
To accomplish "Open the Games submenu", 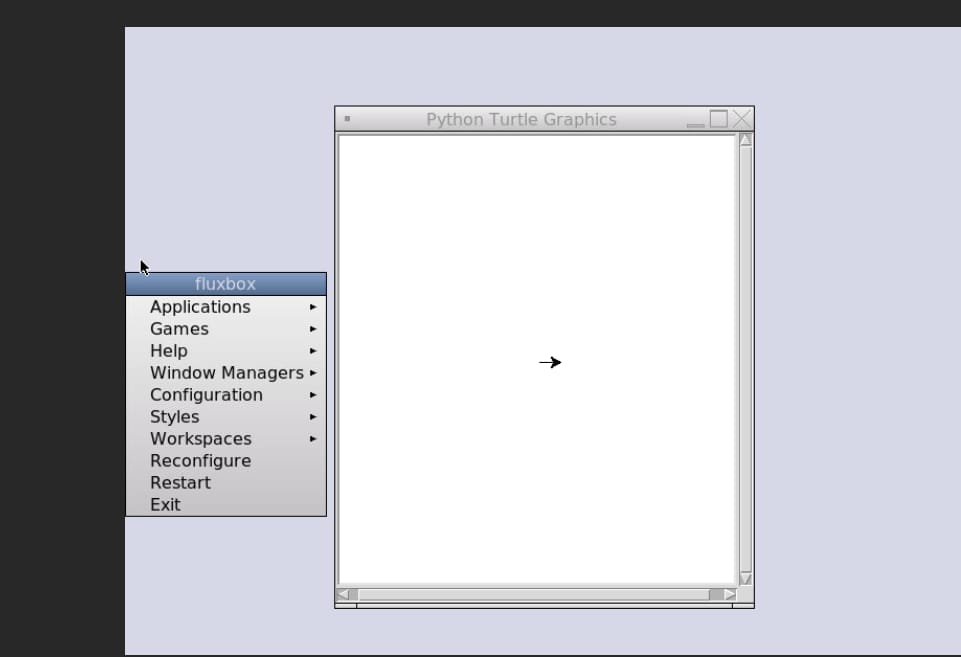I will 226,328.
